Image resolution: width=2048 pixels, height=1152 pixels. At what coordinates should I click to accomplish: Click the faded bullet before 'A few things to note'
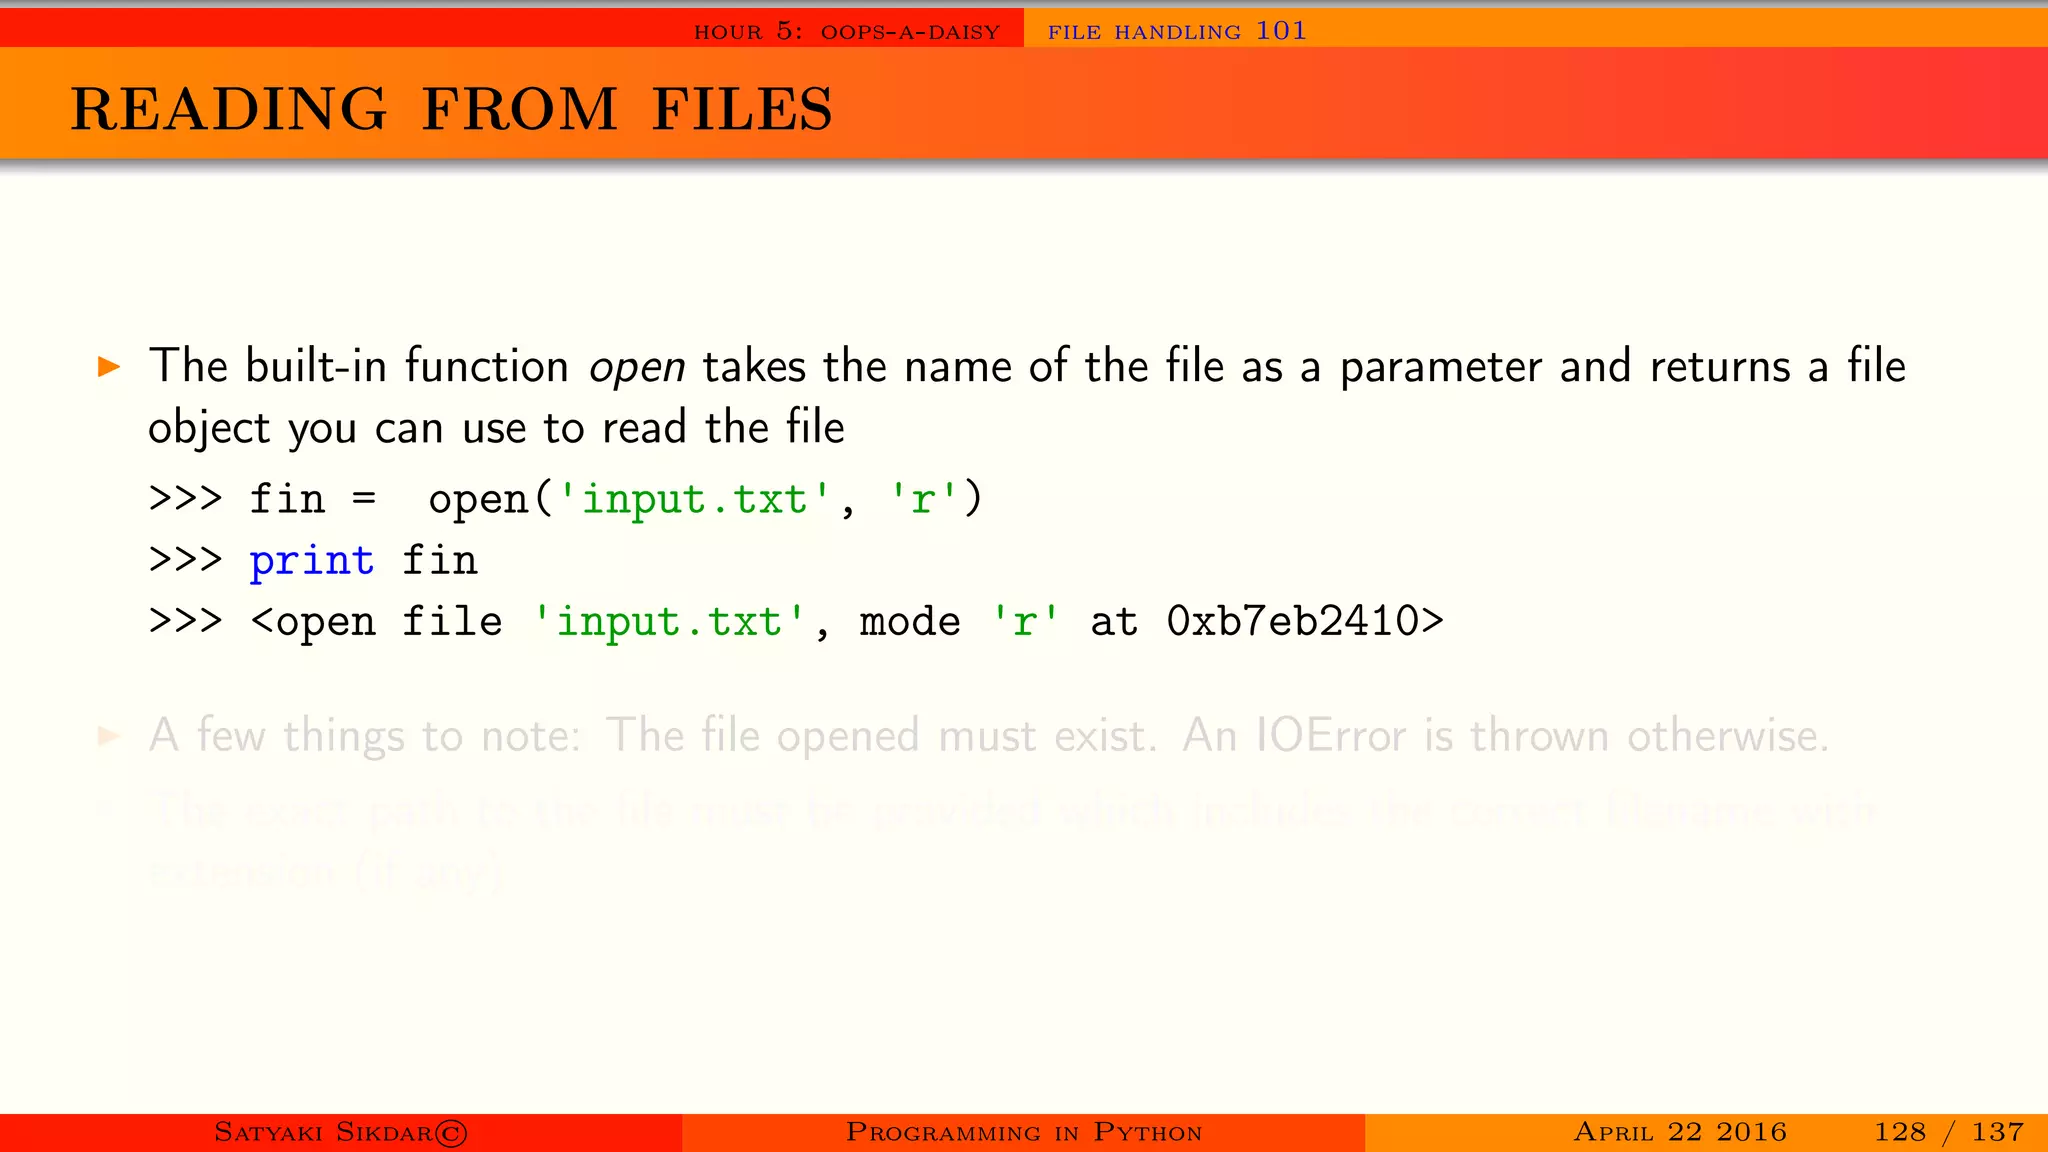tap(109, 738)
